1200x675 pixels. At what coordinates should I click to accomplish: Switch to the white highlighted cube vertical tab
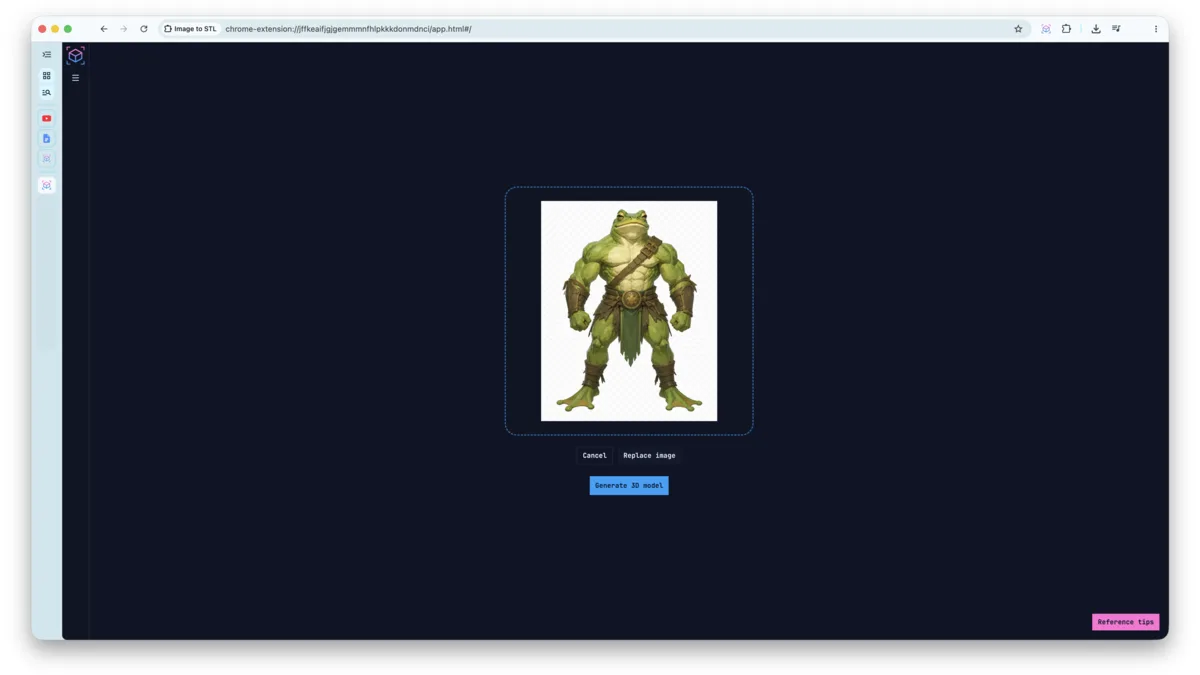point(46,185)
